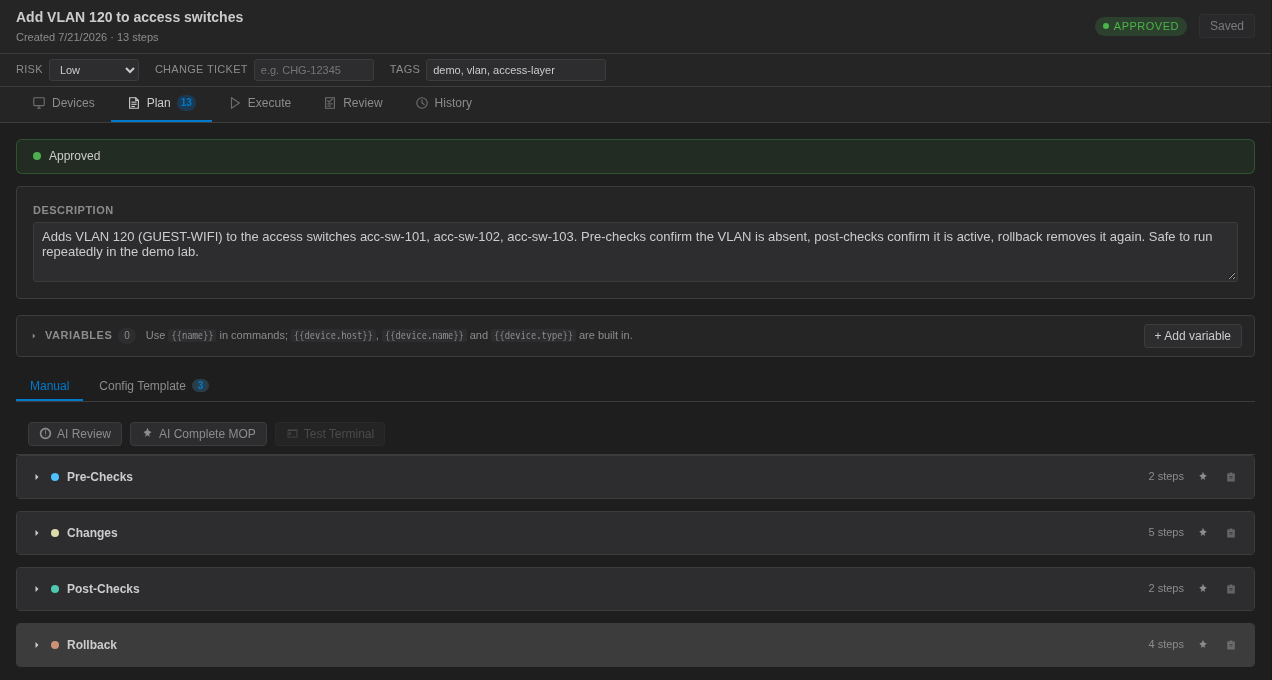Open the Config Template sub-tab
Viewport: 1272px width, 680px height.
[154, 386]
